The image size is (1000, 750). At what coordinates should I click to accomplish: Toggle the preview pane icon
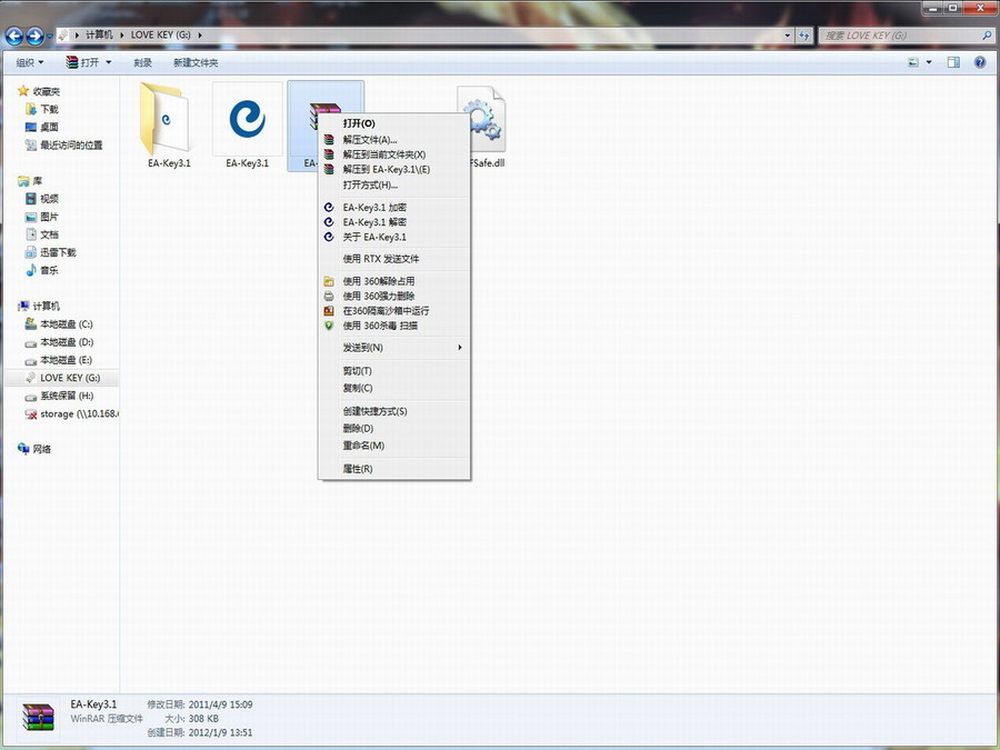(x=953, y=62)
